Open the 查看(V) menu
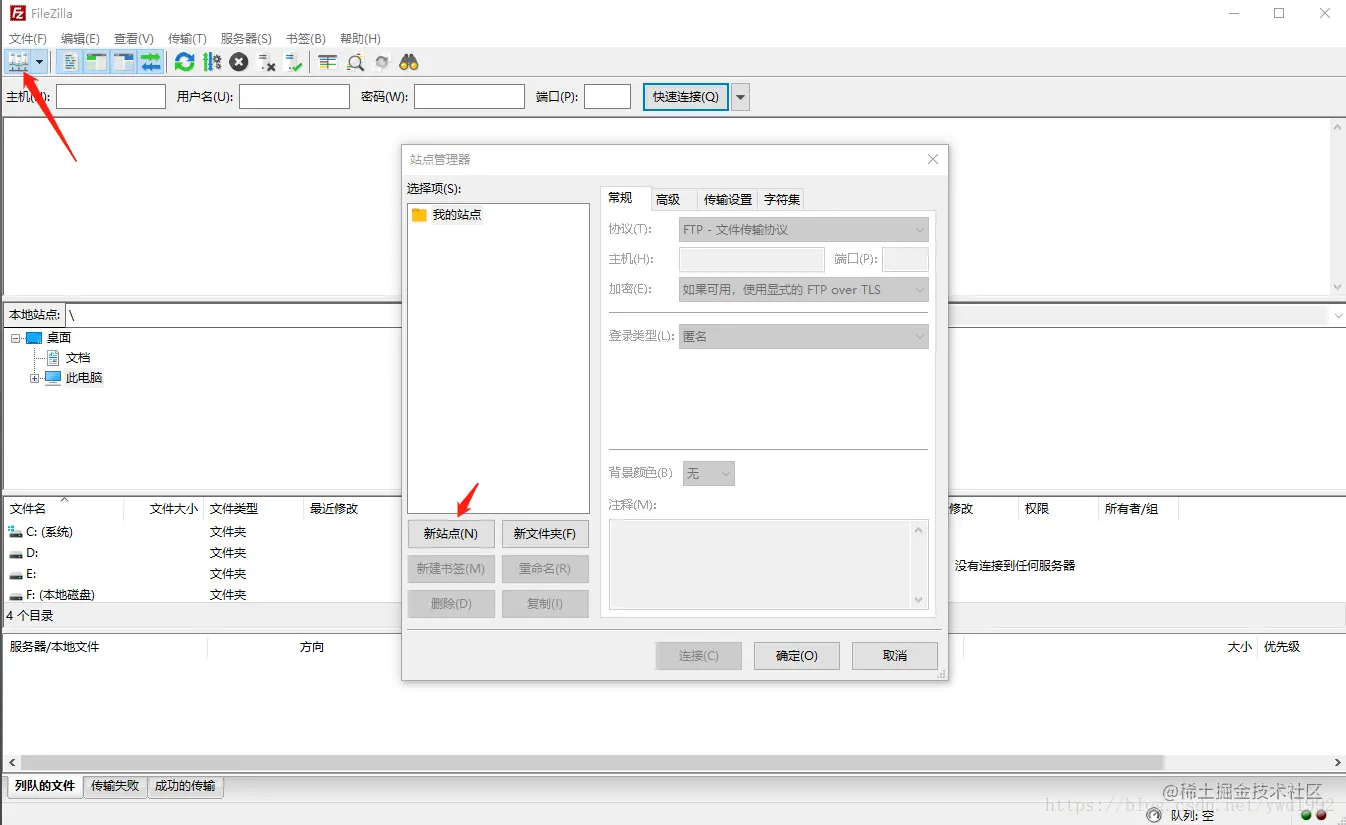1346x825 pixels. [134, 39]
